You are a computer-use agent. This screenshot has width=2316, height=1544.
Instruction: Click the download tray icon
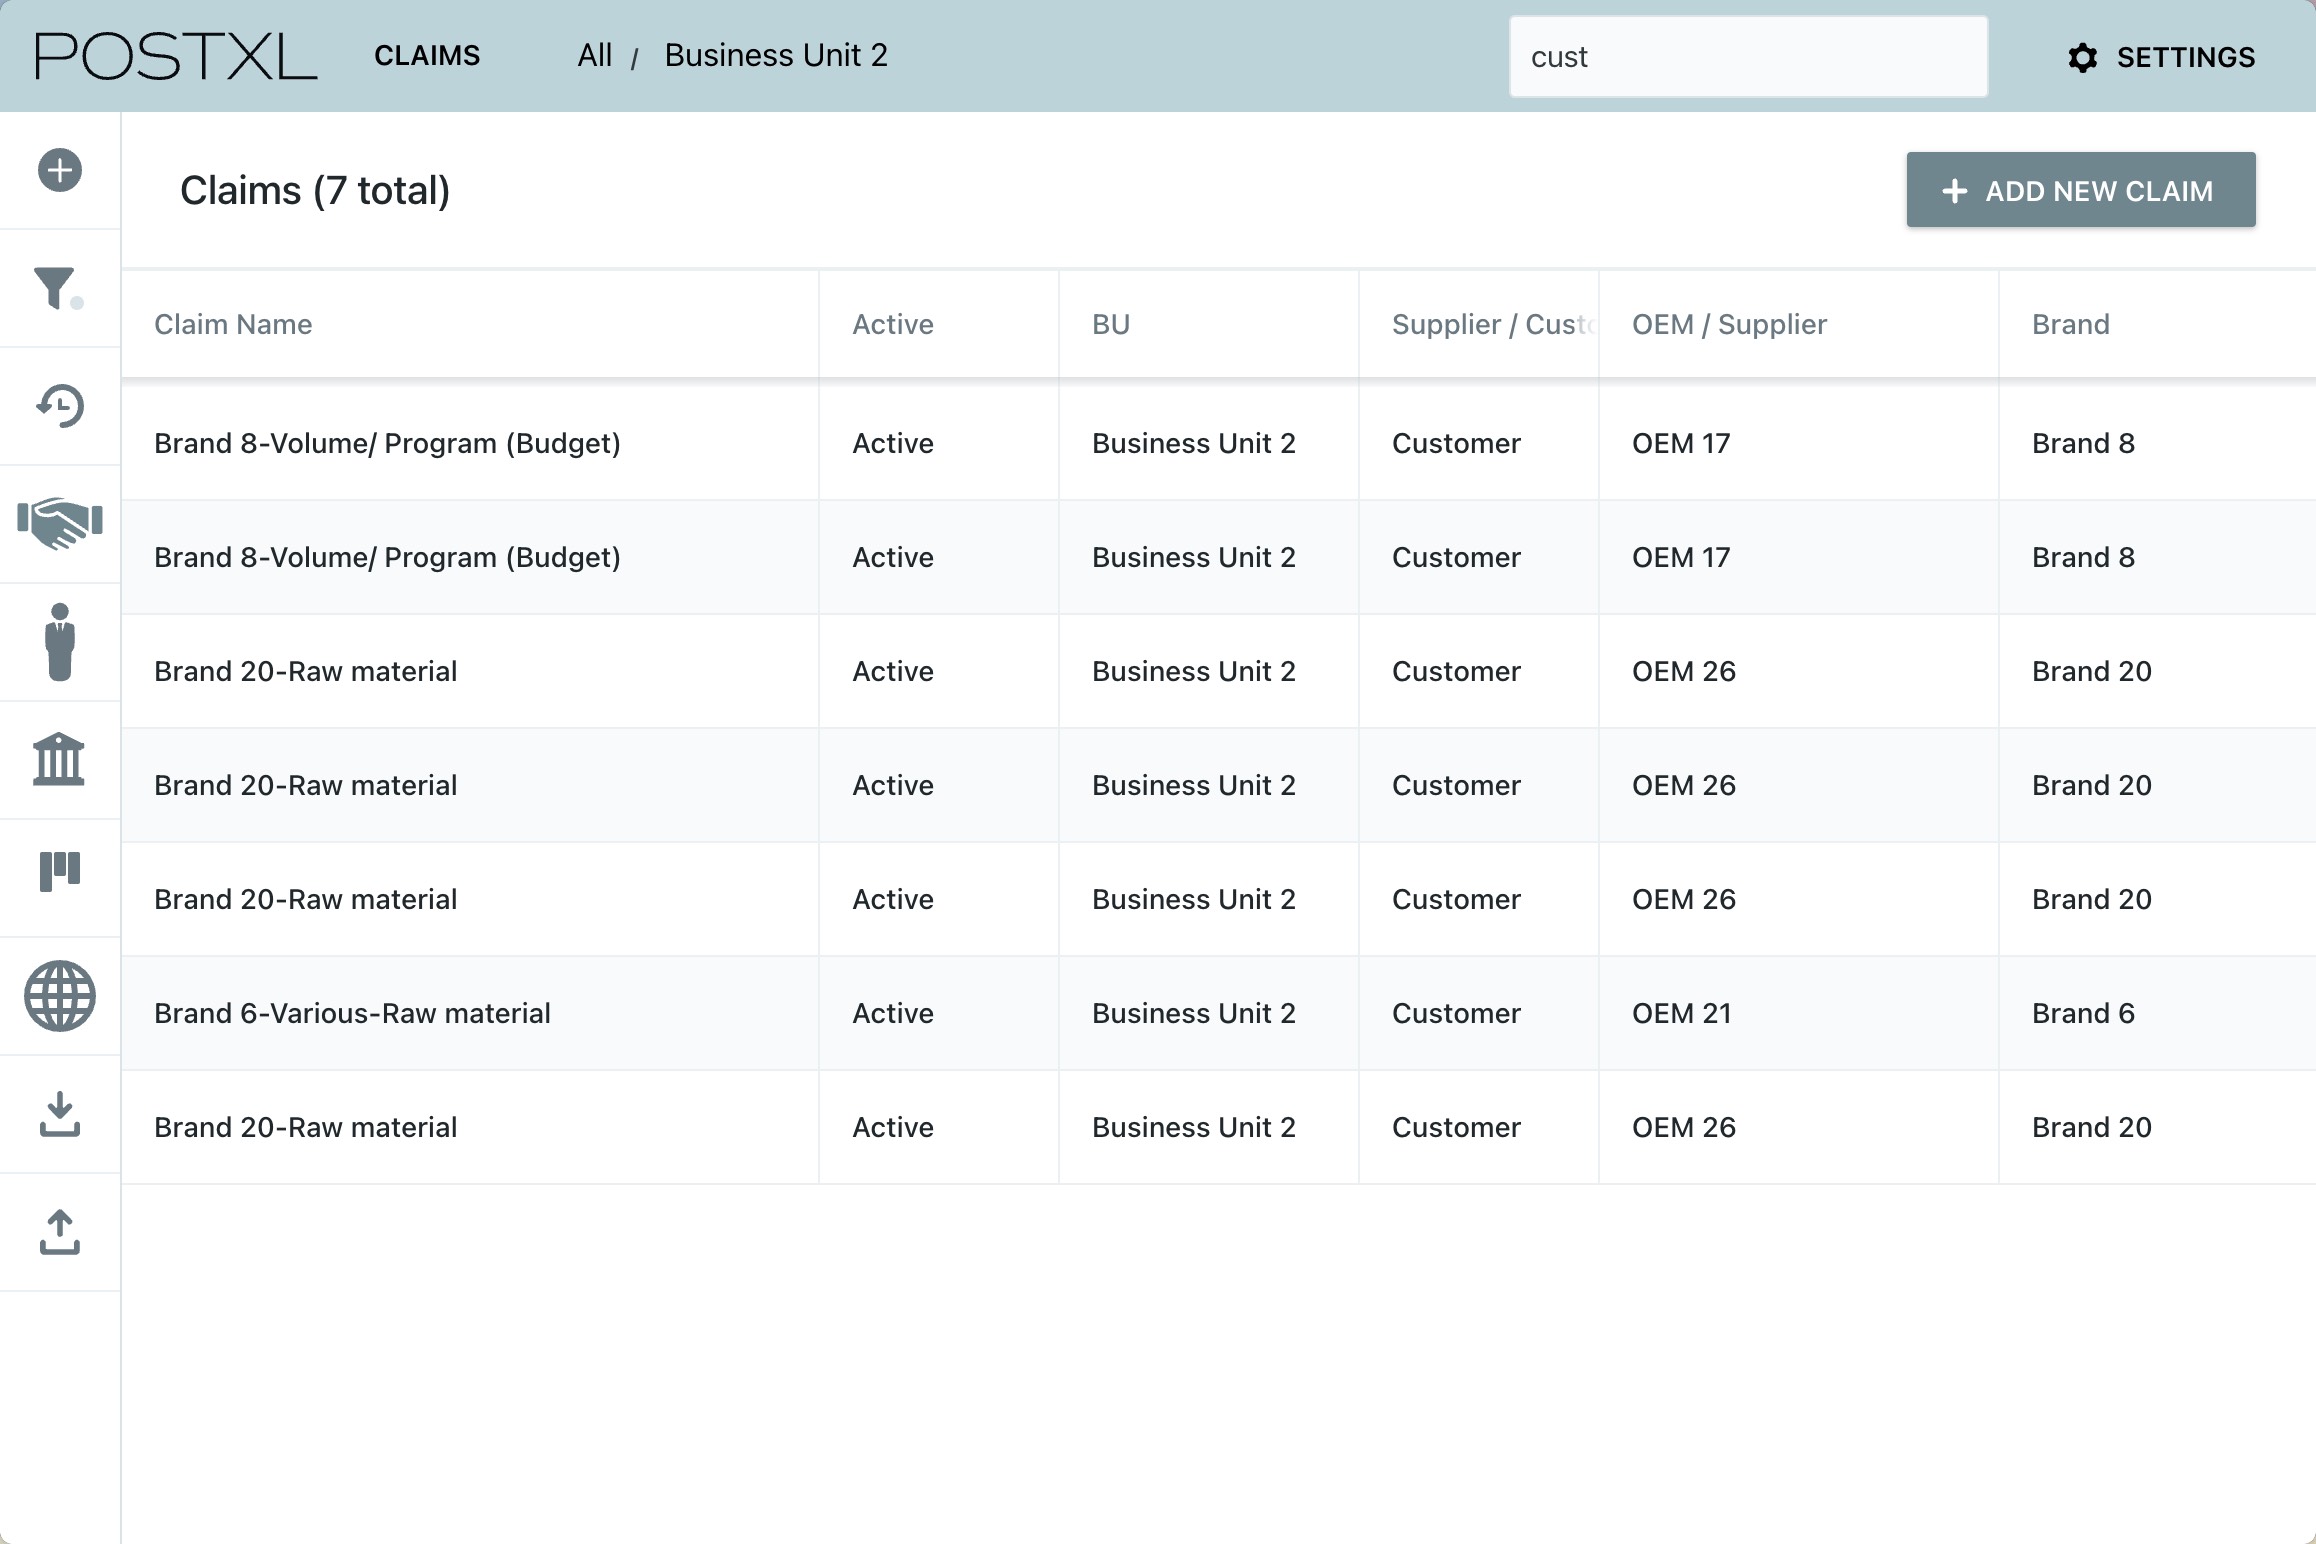[60, 1114]
